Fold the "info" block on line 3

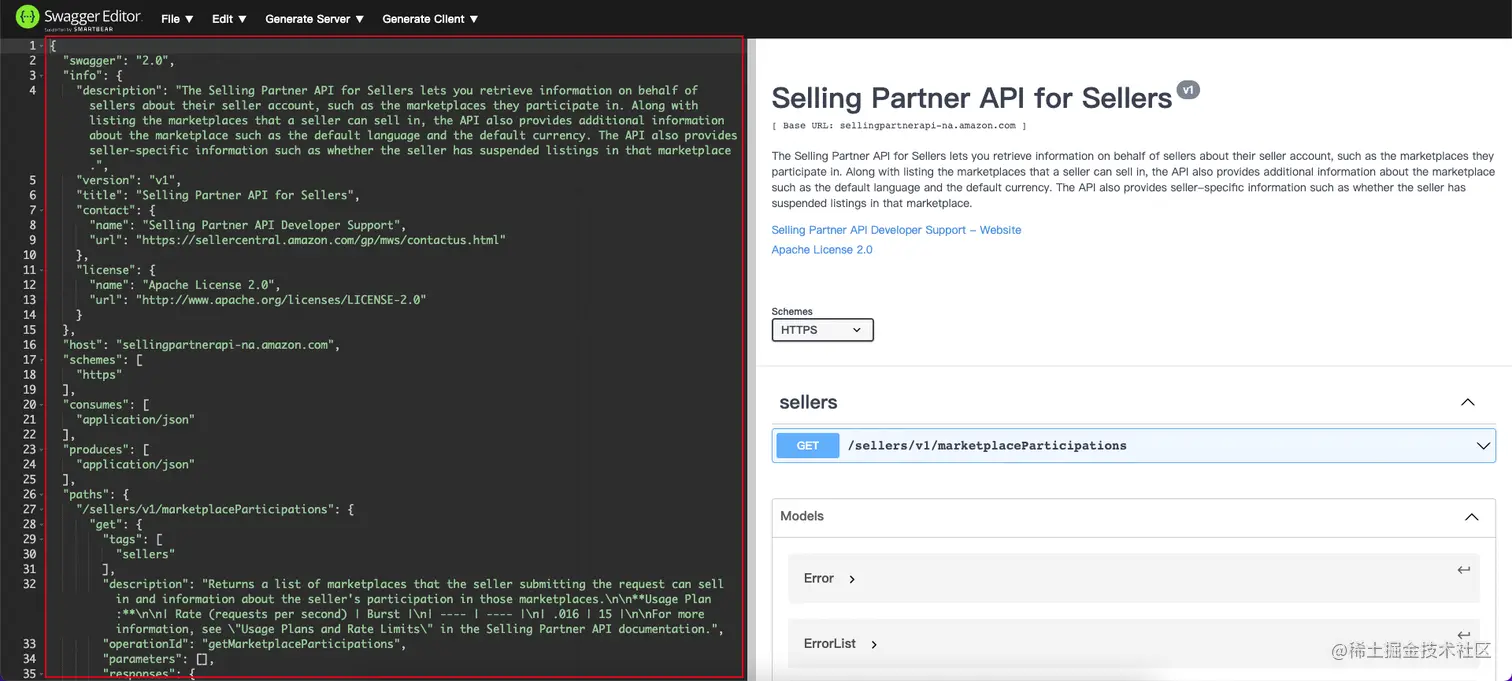pos(42,76)
